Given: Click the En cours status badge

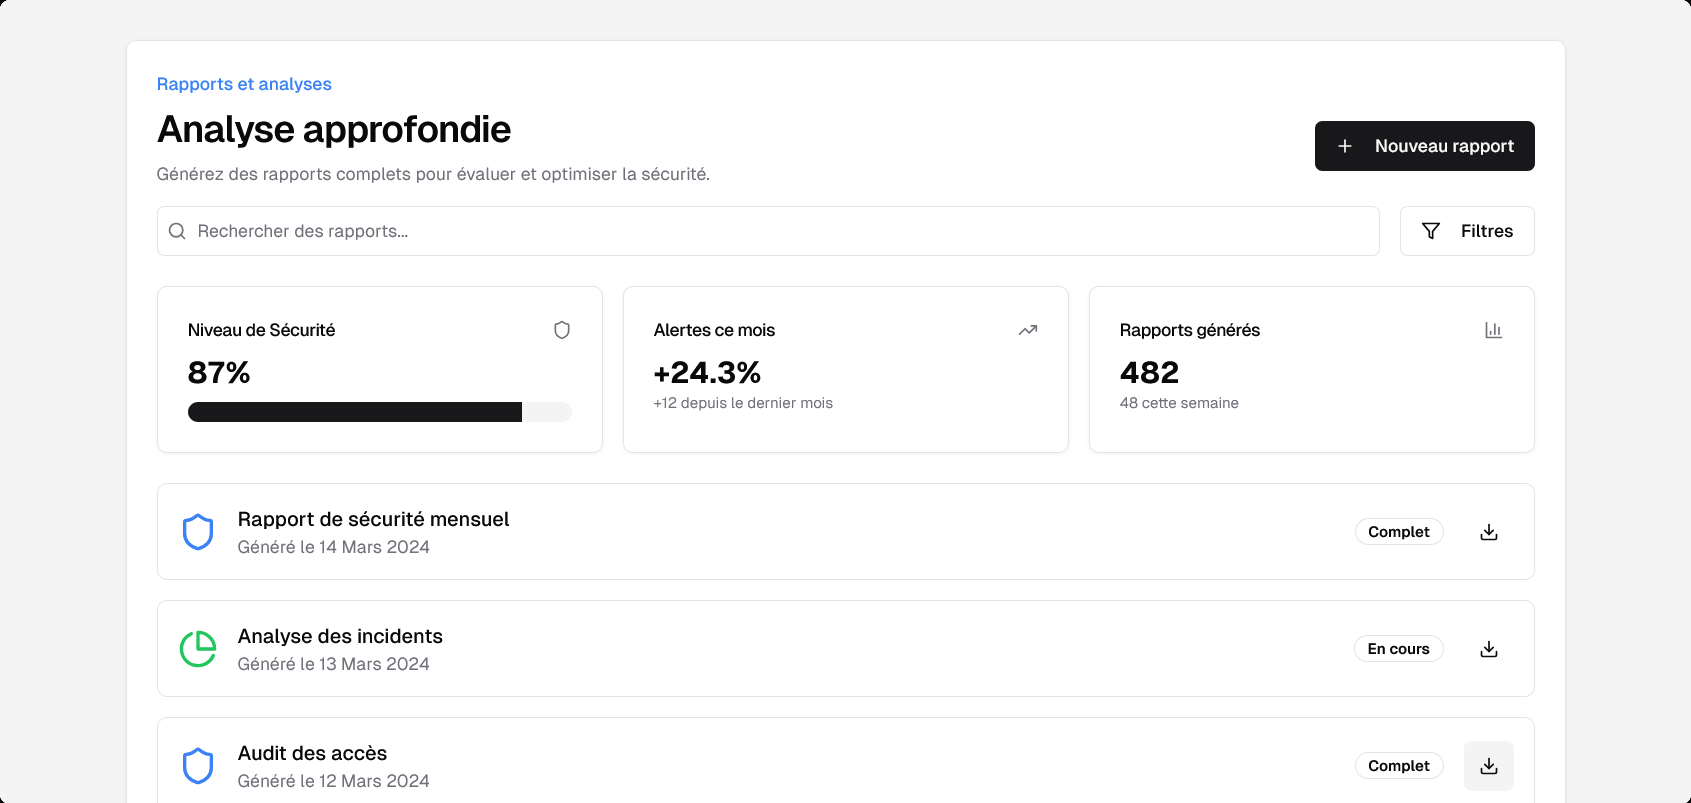Looking at the screenshot, I should click(x=1399, y=649).
